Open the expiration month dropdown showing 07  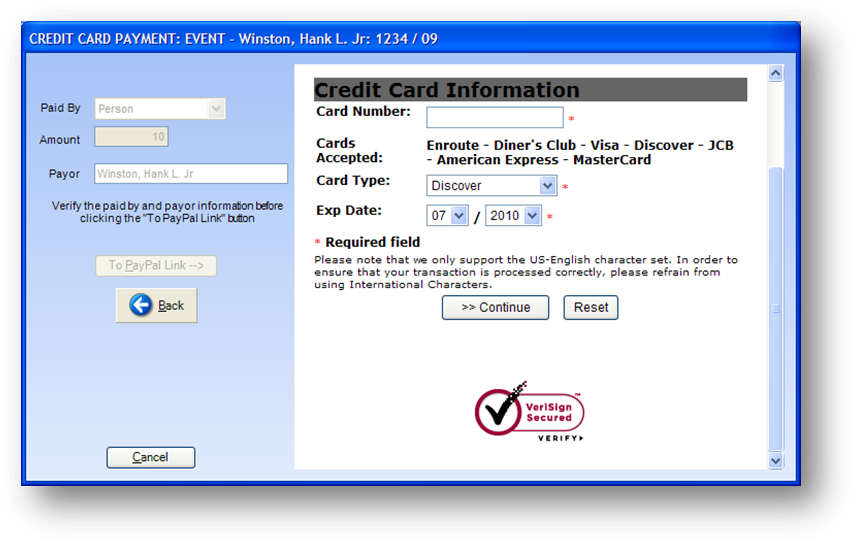[447, 216]
